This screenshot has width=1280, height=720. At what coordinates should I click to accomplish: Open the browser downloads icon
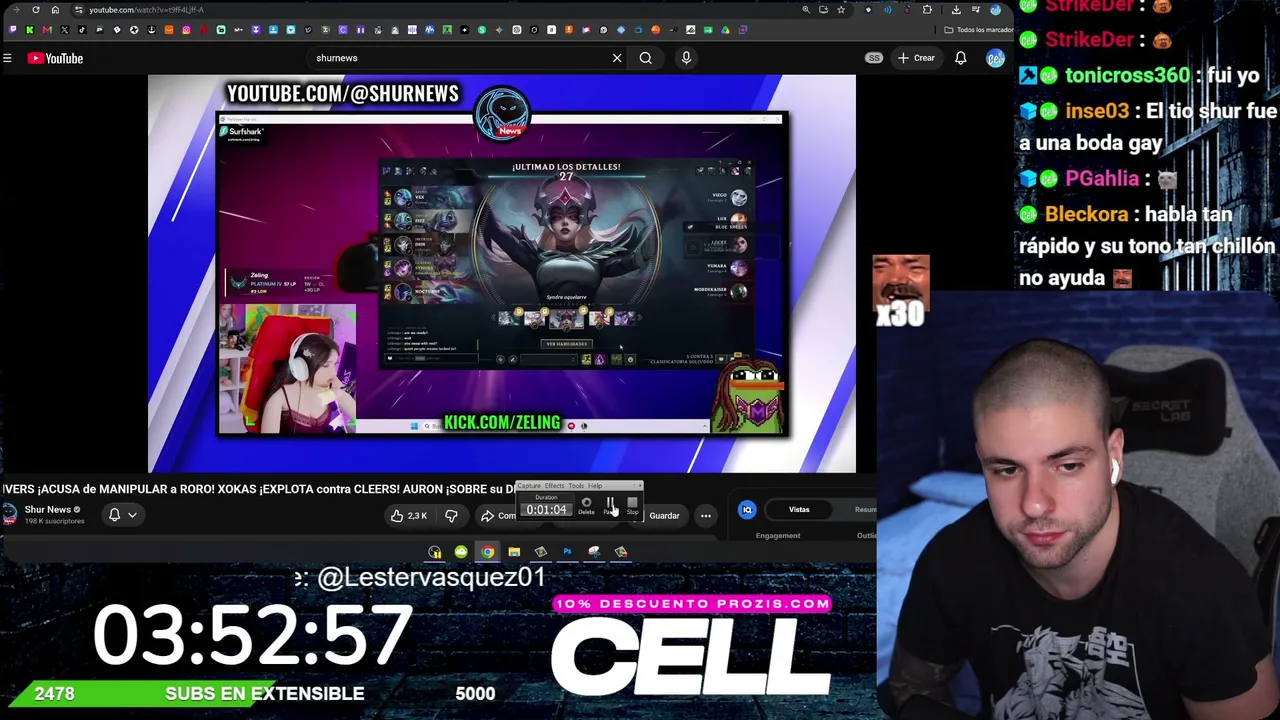[x=956, y=10]
